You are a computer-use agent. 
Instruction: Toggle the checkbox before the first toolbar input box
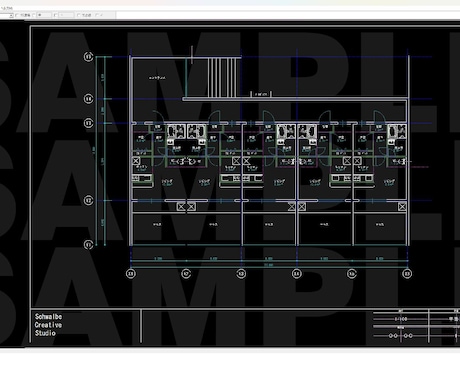[x=34, y=15]
